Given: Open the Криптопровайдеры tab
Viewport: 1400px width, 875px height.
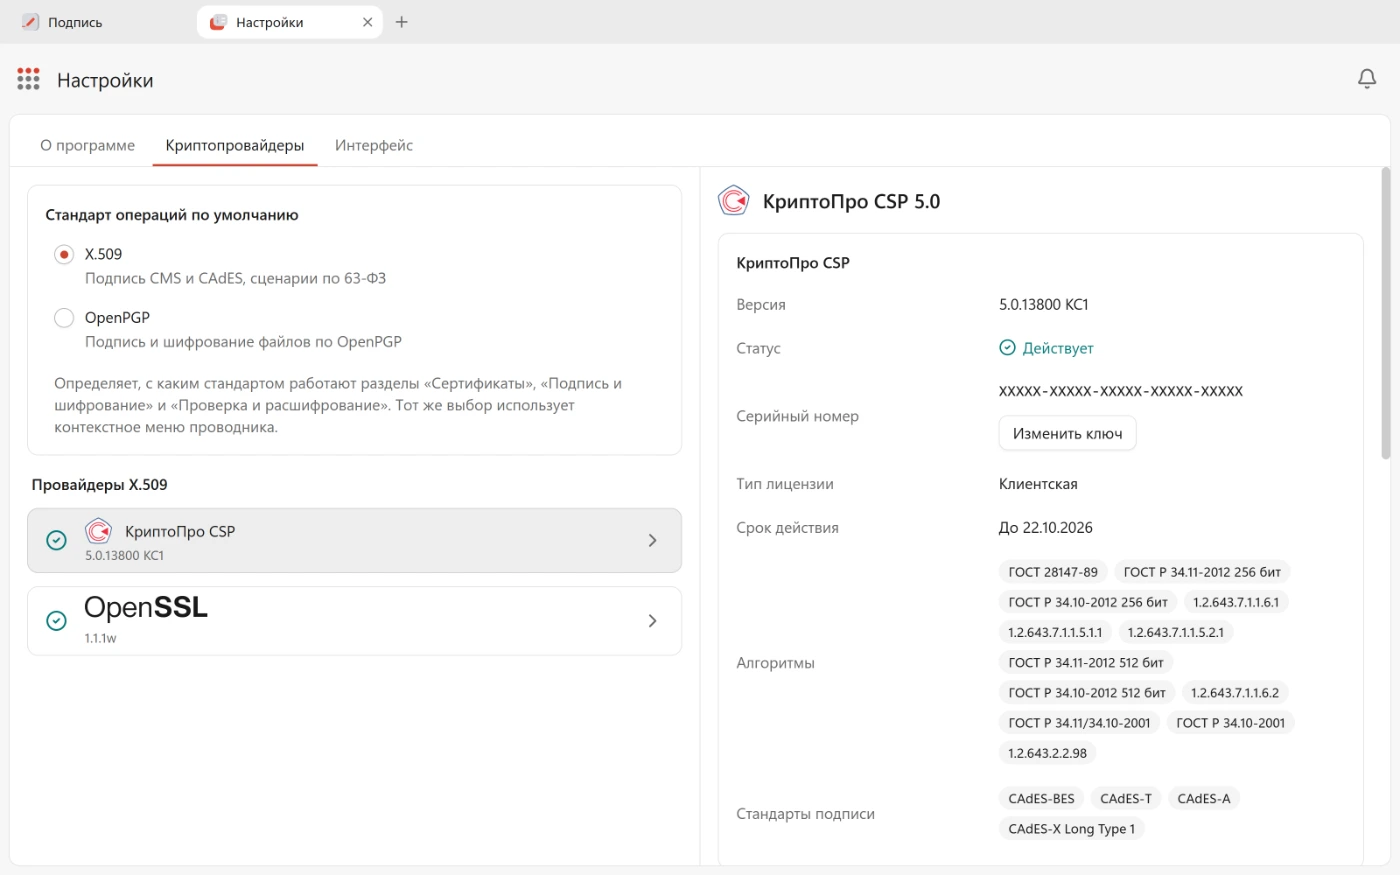Looking at the screenshot, I should pos(235,145).
